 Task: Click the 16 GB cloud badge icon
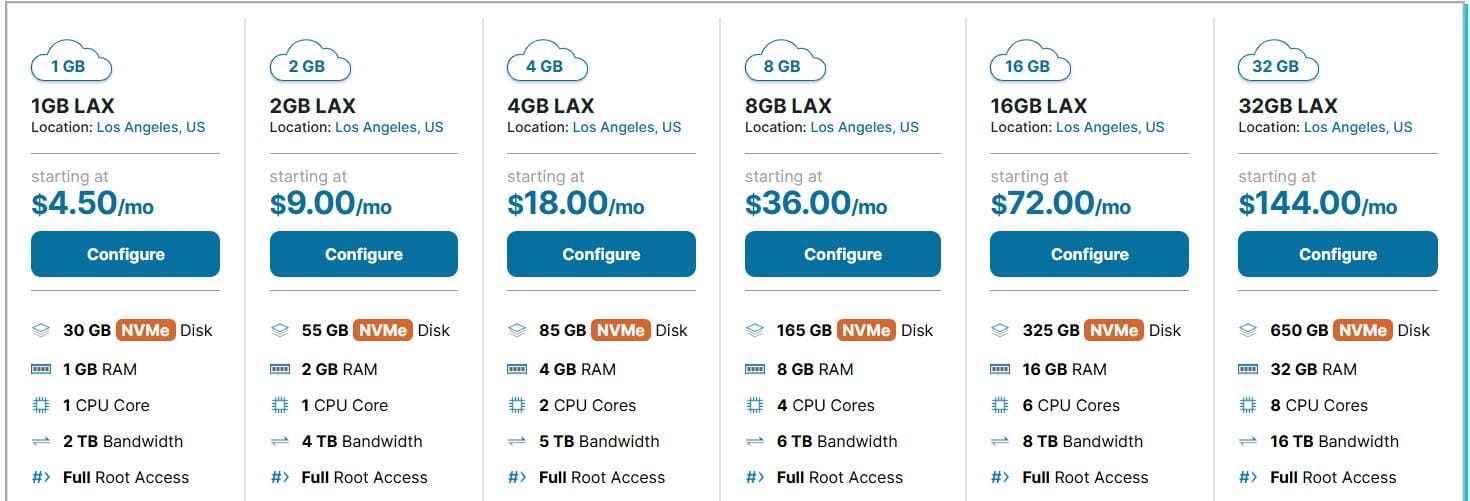[1030, 63]
